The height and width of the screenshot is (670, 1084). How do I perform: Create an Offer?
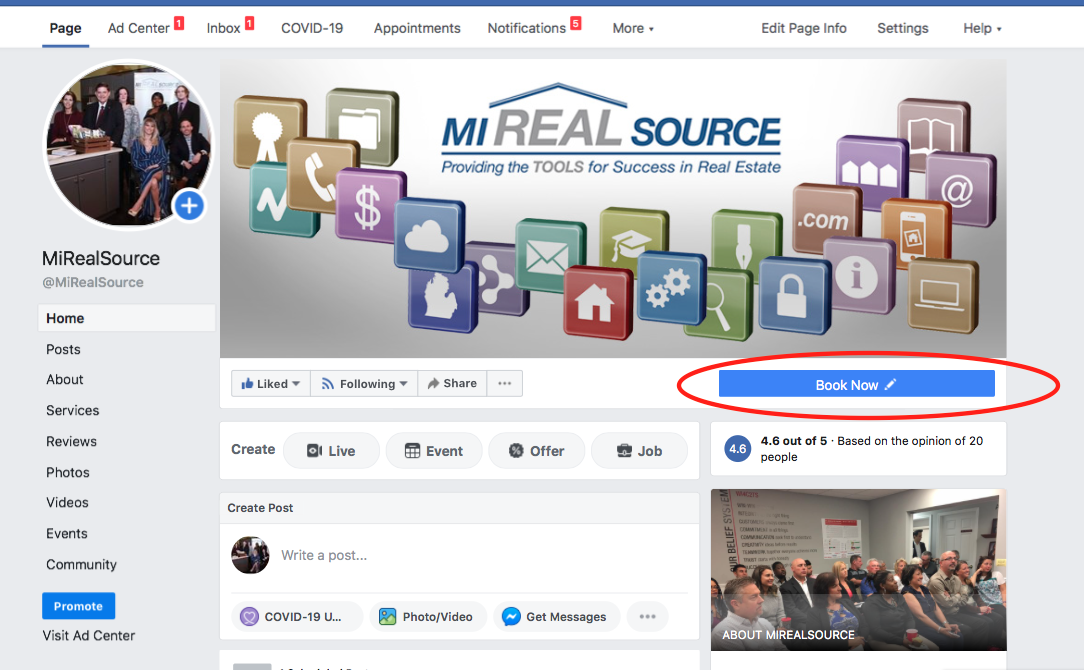pyautogui.click(x=536, y=451)
